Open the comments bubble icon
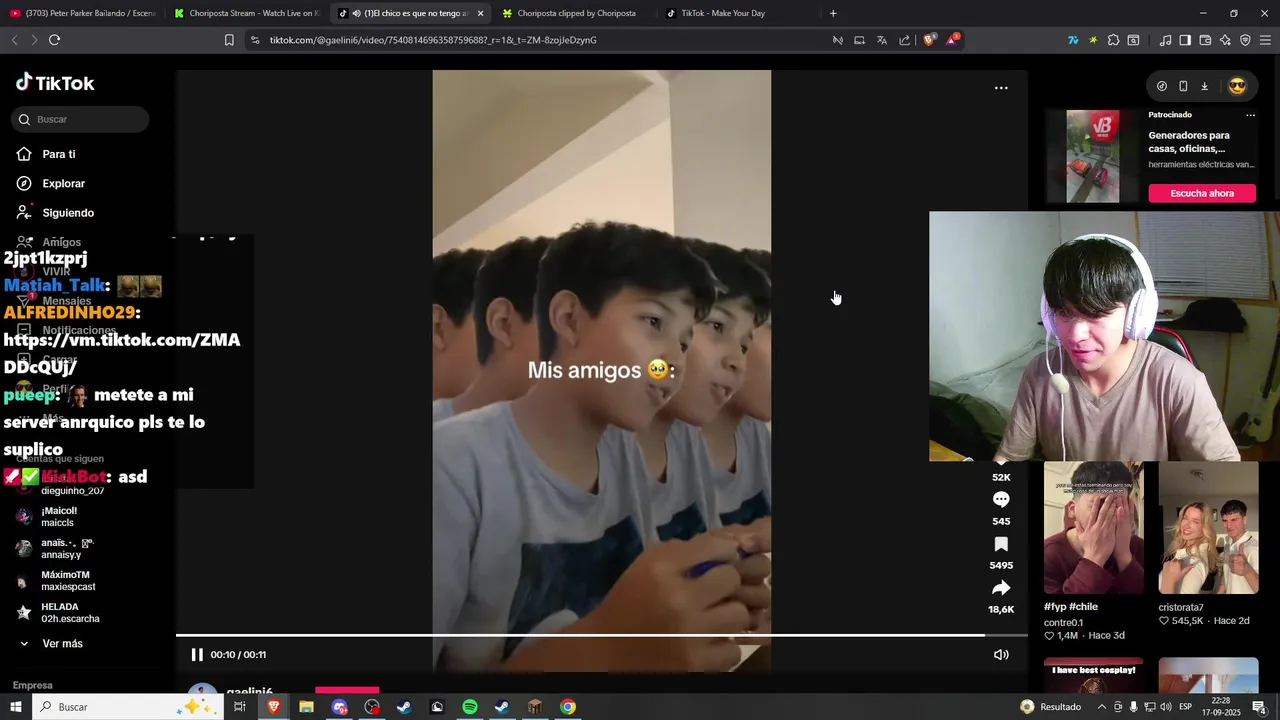This screenshot has height=720, width=1280. [x=1001, y=499]
